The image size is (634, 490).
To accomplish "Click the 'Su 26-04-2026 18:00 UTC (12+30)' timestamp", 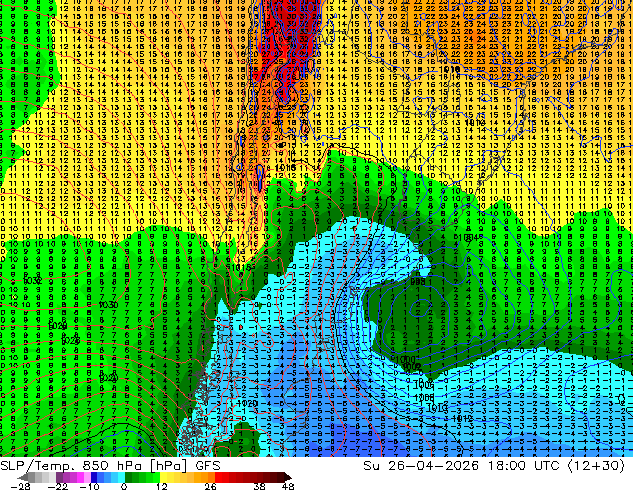I will tap(494, 466).
